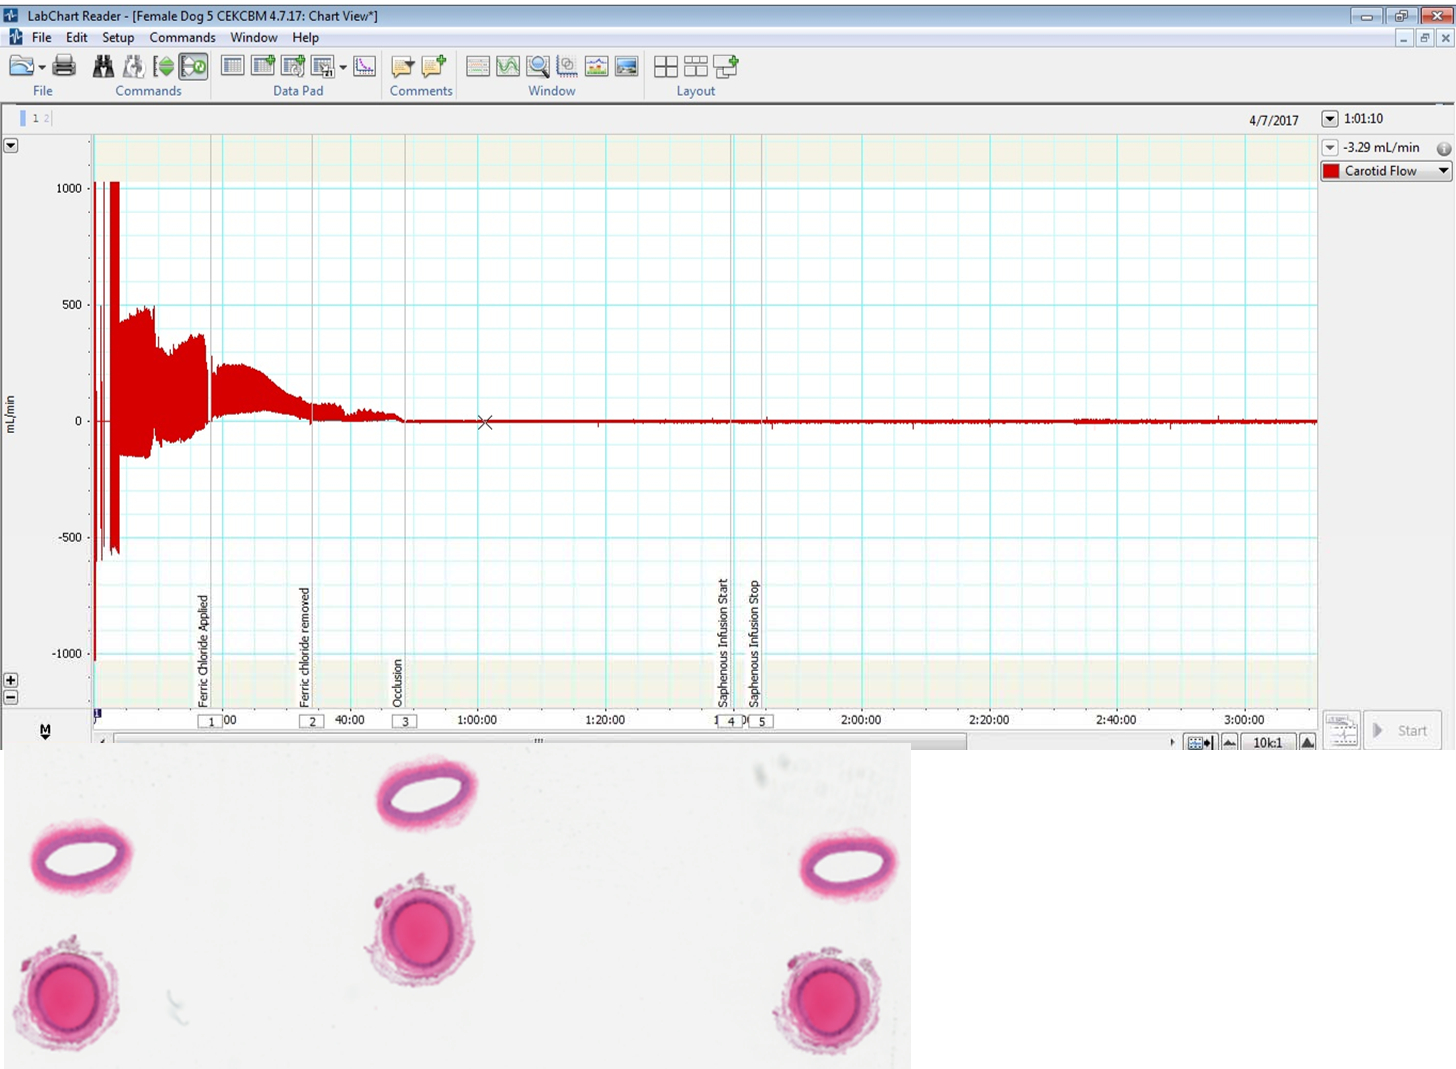1456x1069 pixels.
Task: Open the Zoom Window magnifier icon
Action: pos(538,67)
